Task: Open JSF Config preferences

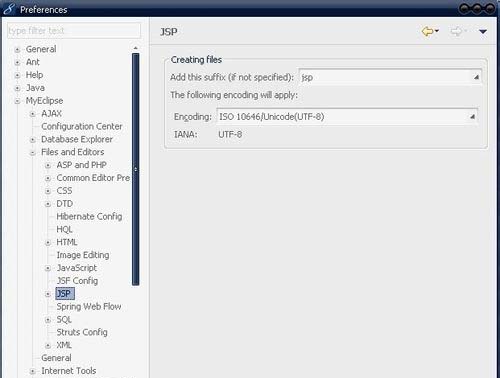Action: (77, 281)
